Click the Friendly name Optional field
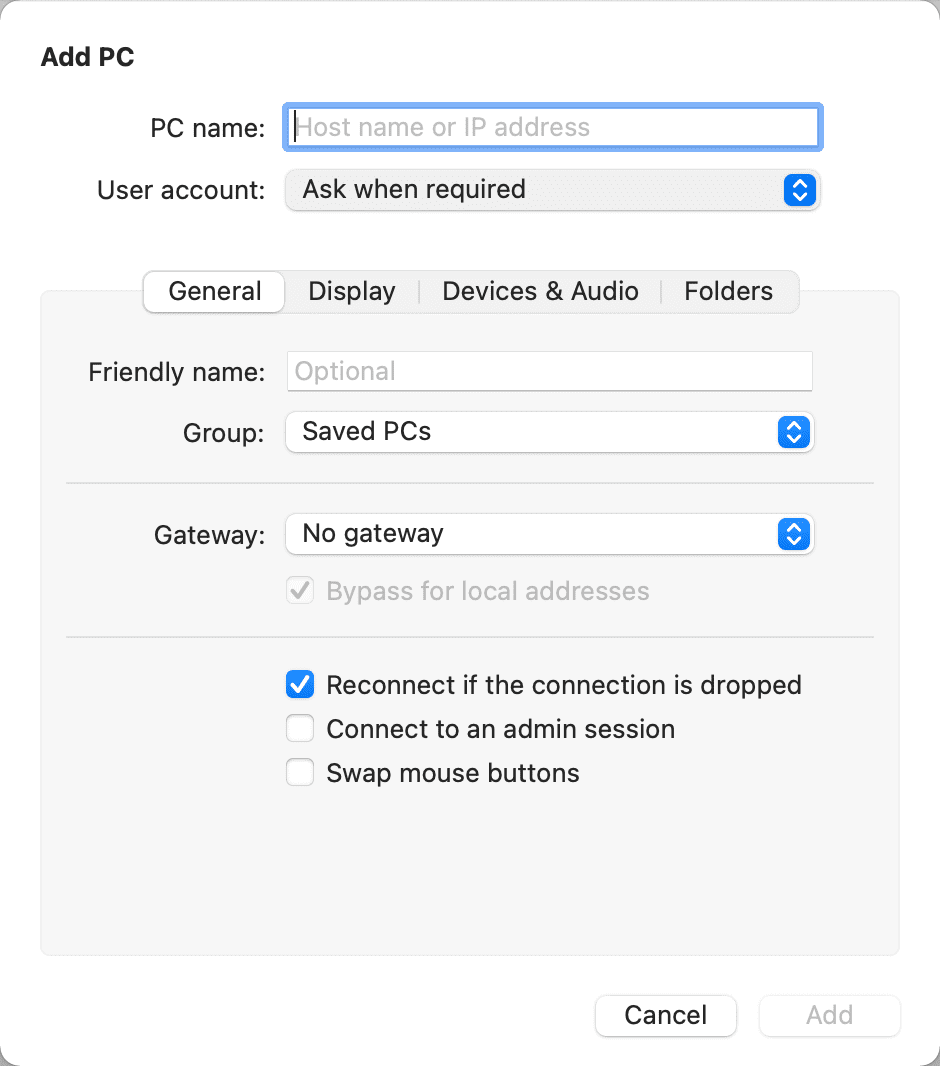This screenshot has height=1066, width=940. click(549, 371)
